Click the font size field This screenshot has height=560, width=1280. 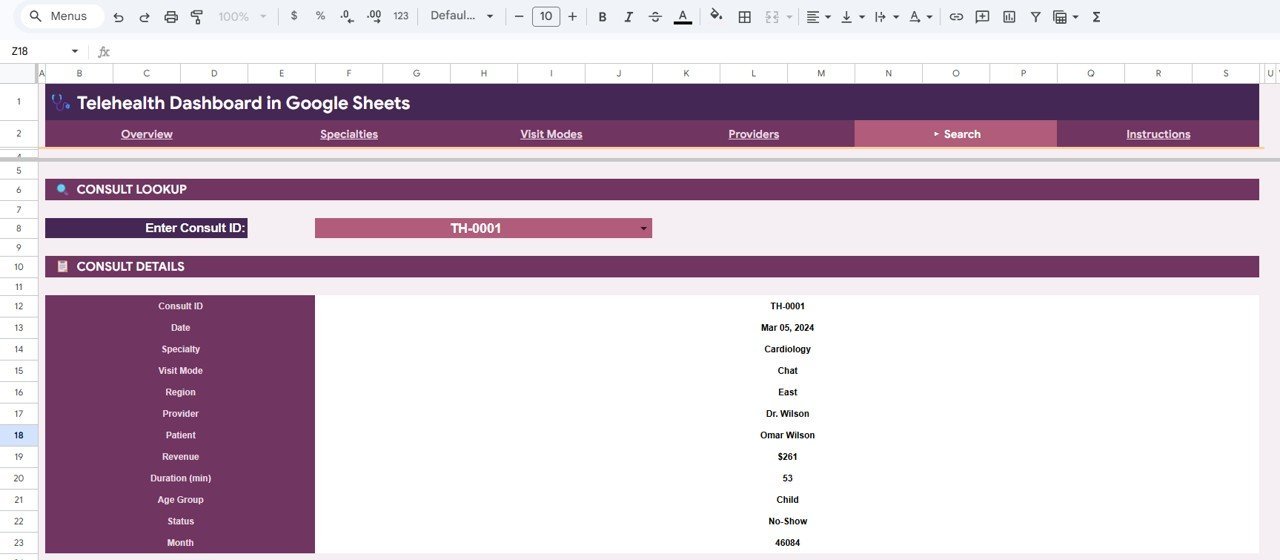(x=546, y=16)
